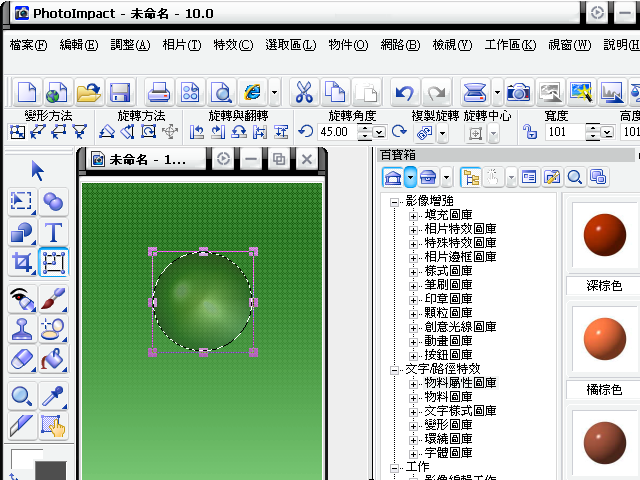Screen dimensions: 640x480
Task: Select the Red eye removal tool
Action: tap(22, 299)
